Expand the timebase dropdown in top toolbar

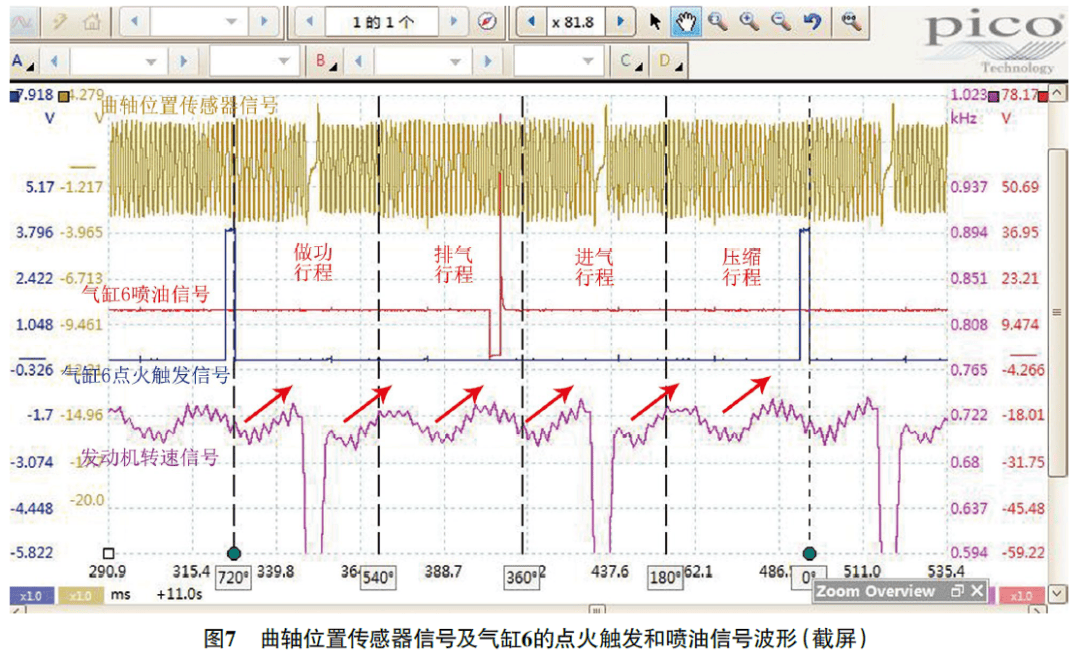[232, 21]
